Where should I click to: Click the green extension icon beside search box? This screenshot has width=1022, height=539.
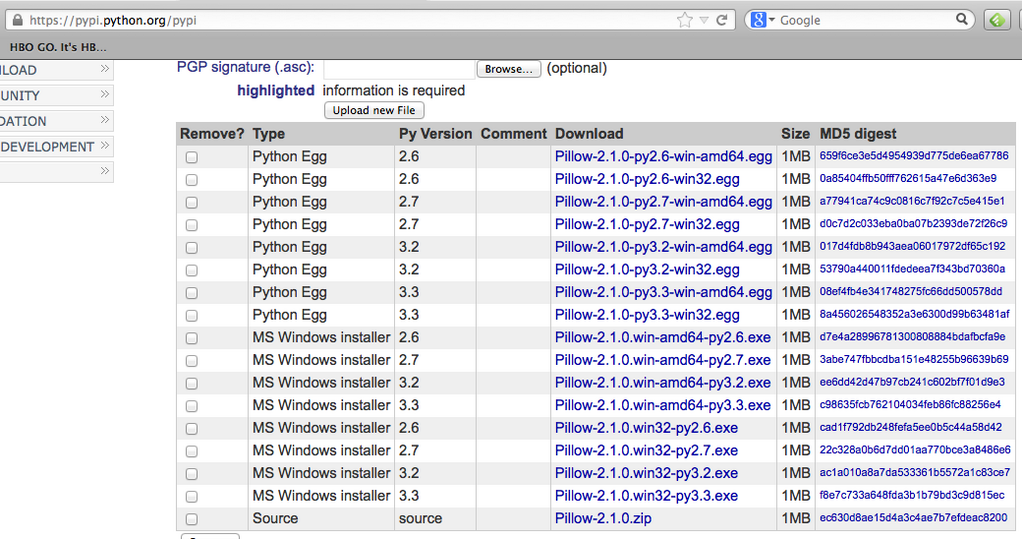pyautogui.click(x=997, y=20)
